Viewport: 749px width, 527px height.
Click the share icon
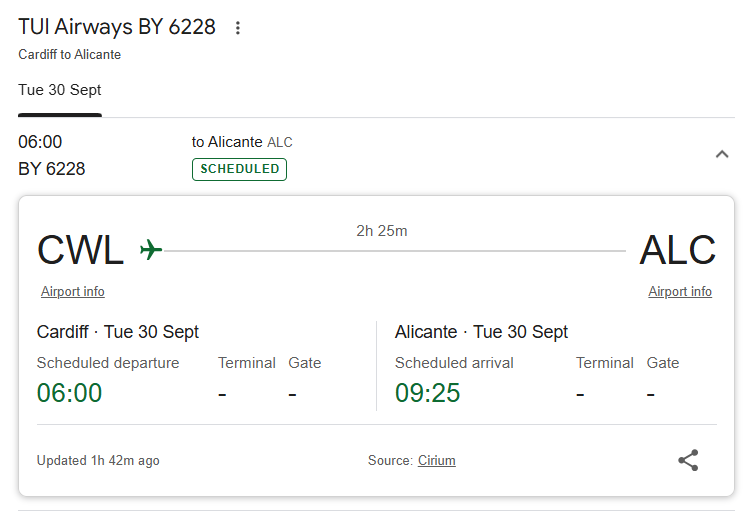[688, 460]
